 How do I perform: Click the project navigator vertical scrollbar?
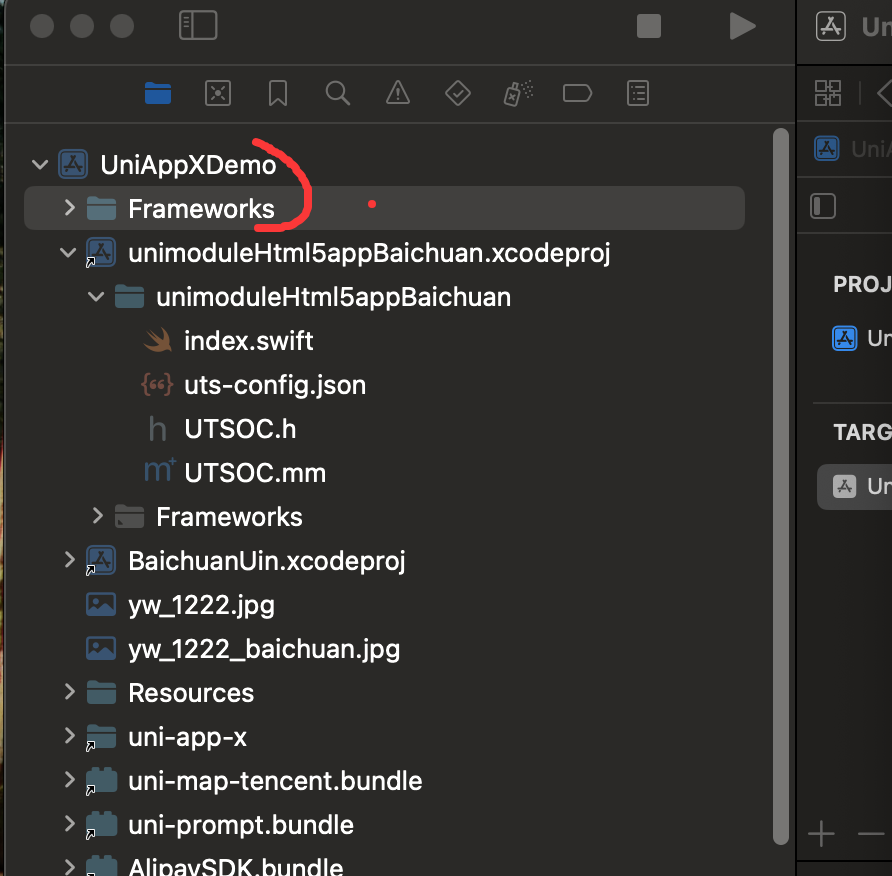pyautogui.click(x=780, y=486)
